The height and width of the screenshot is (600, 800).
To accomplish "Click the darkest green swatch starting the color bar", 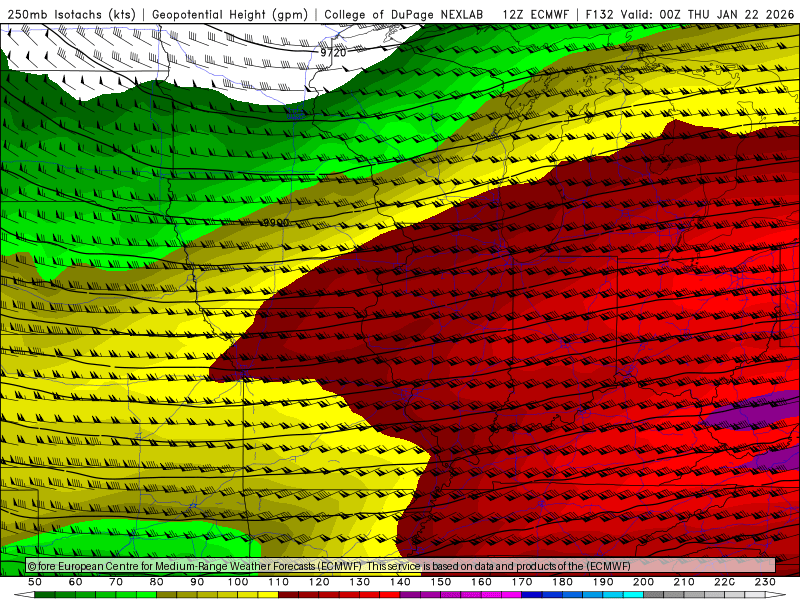I will 45,595.
